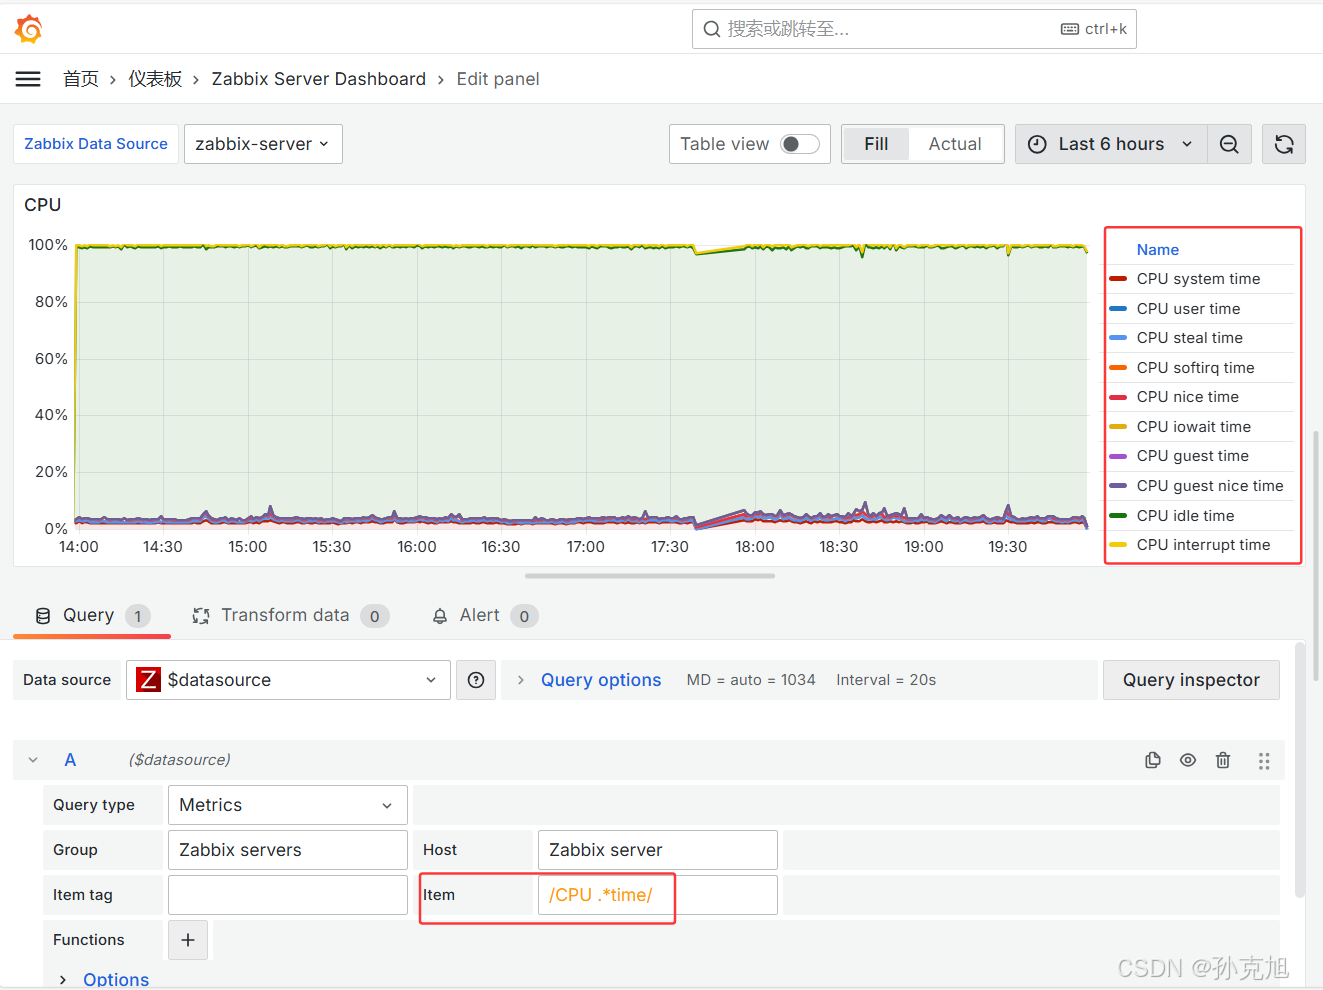1323x990 pixels.
Task: Select the Fill display option
Action: [x=876, y=144]
